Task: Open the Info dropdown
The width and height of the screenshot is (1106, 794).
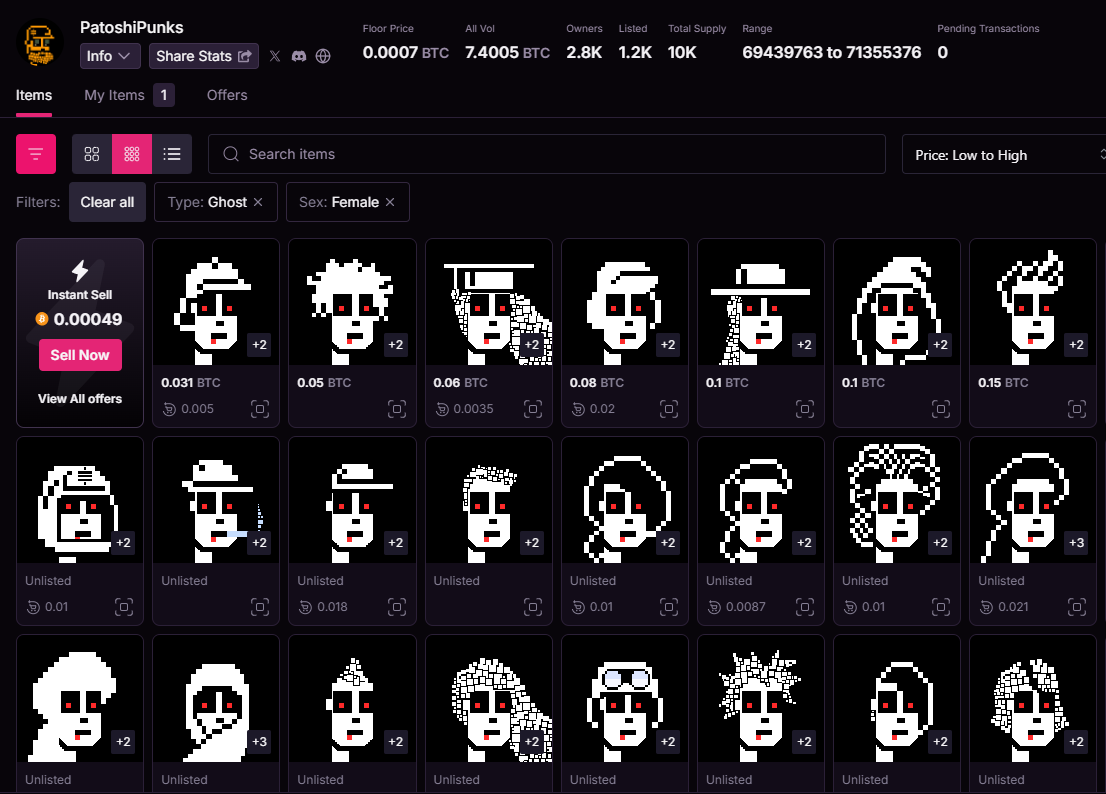Action: [109, 56]
